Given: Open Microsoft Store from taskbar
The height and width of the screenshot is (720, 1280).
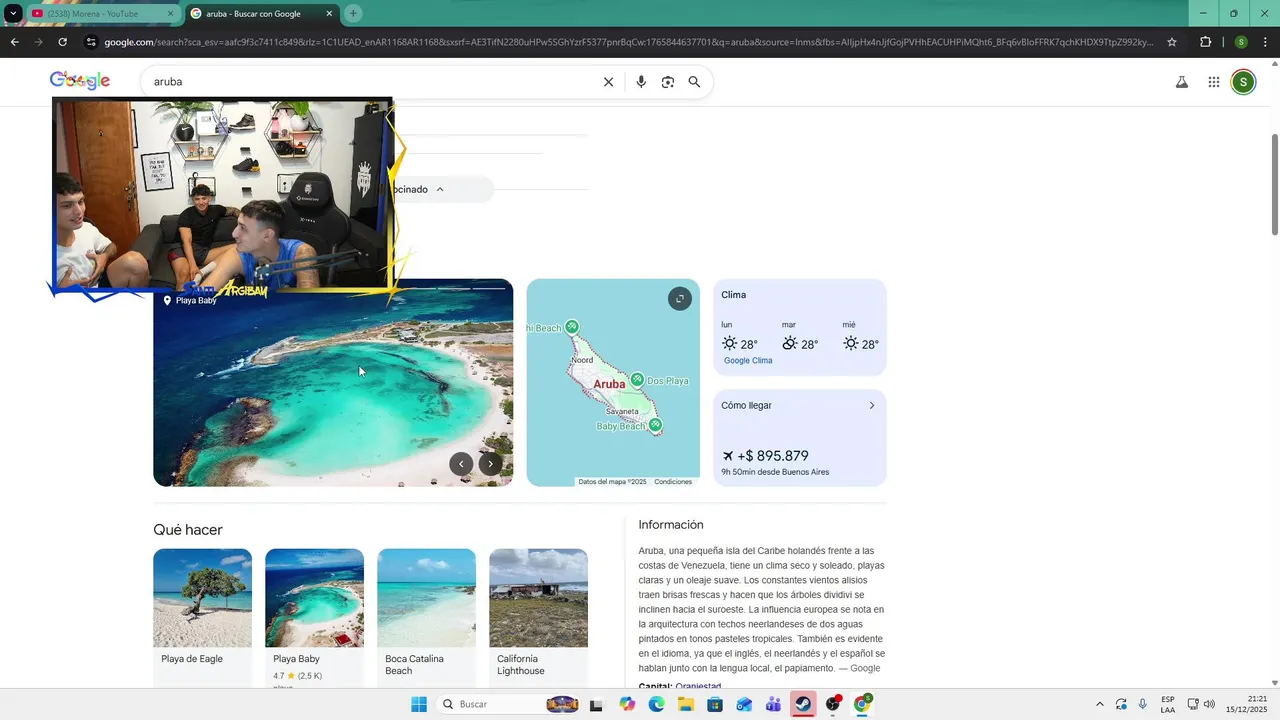Looking at the screenshot, I should [715, 704].
